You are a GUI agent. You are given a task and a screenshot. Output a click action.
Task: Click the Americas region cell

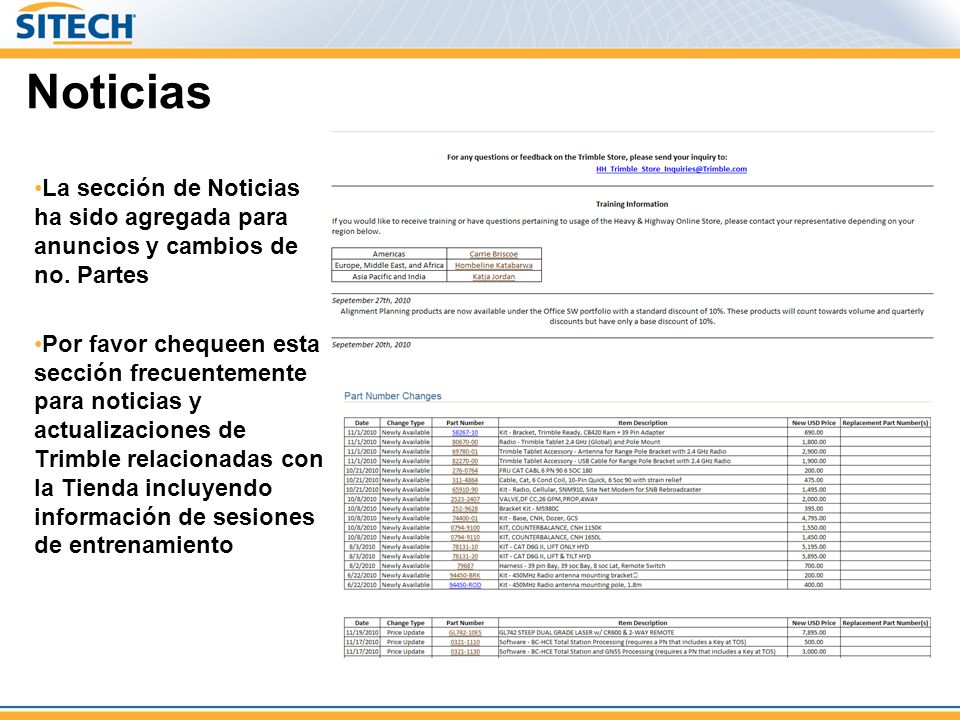coord(389,253)
